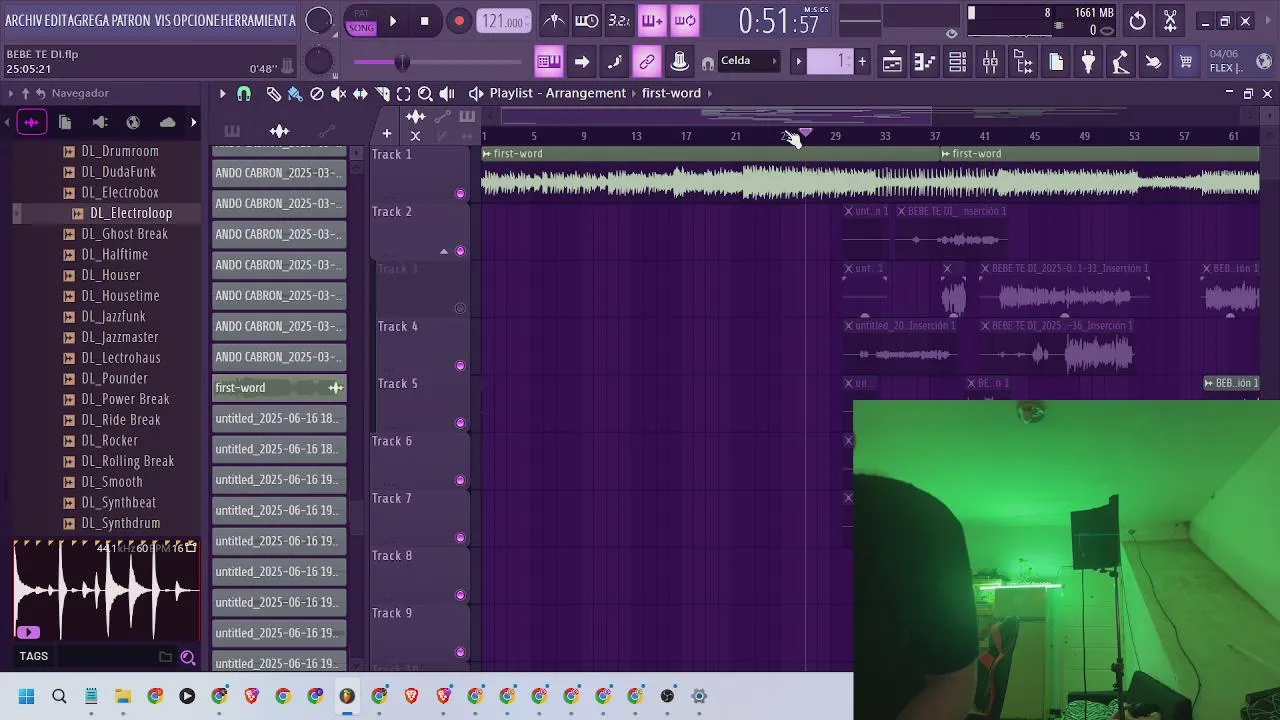The width and height of the screenshot is (1280, 720).
Task: Open the browser Audio tab icon
Action: [x=31, y=122]
